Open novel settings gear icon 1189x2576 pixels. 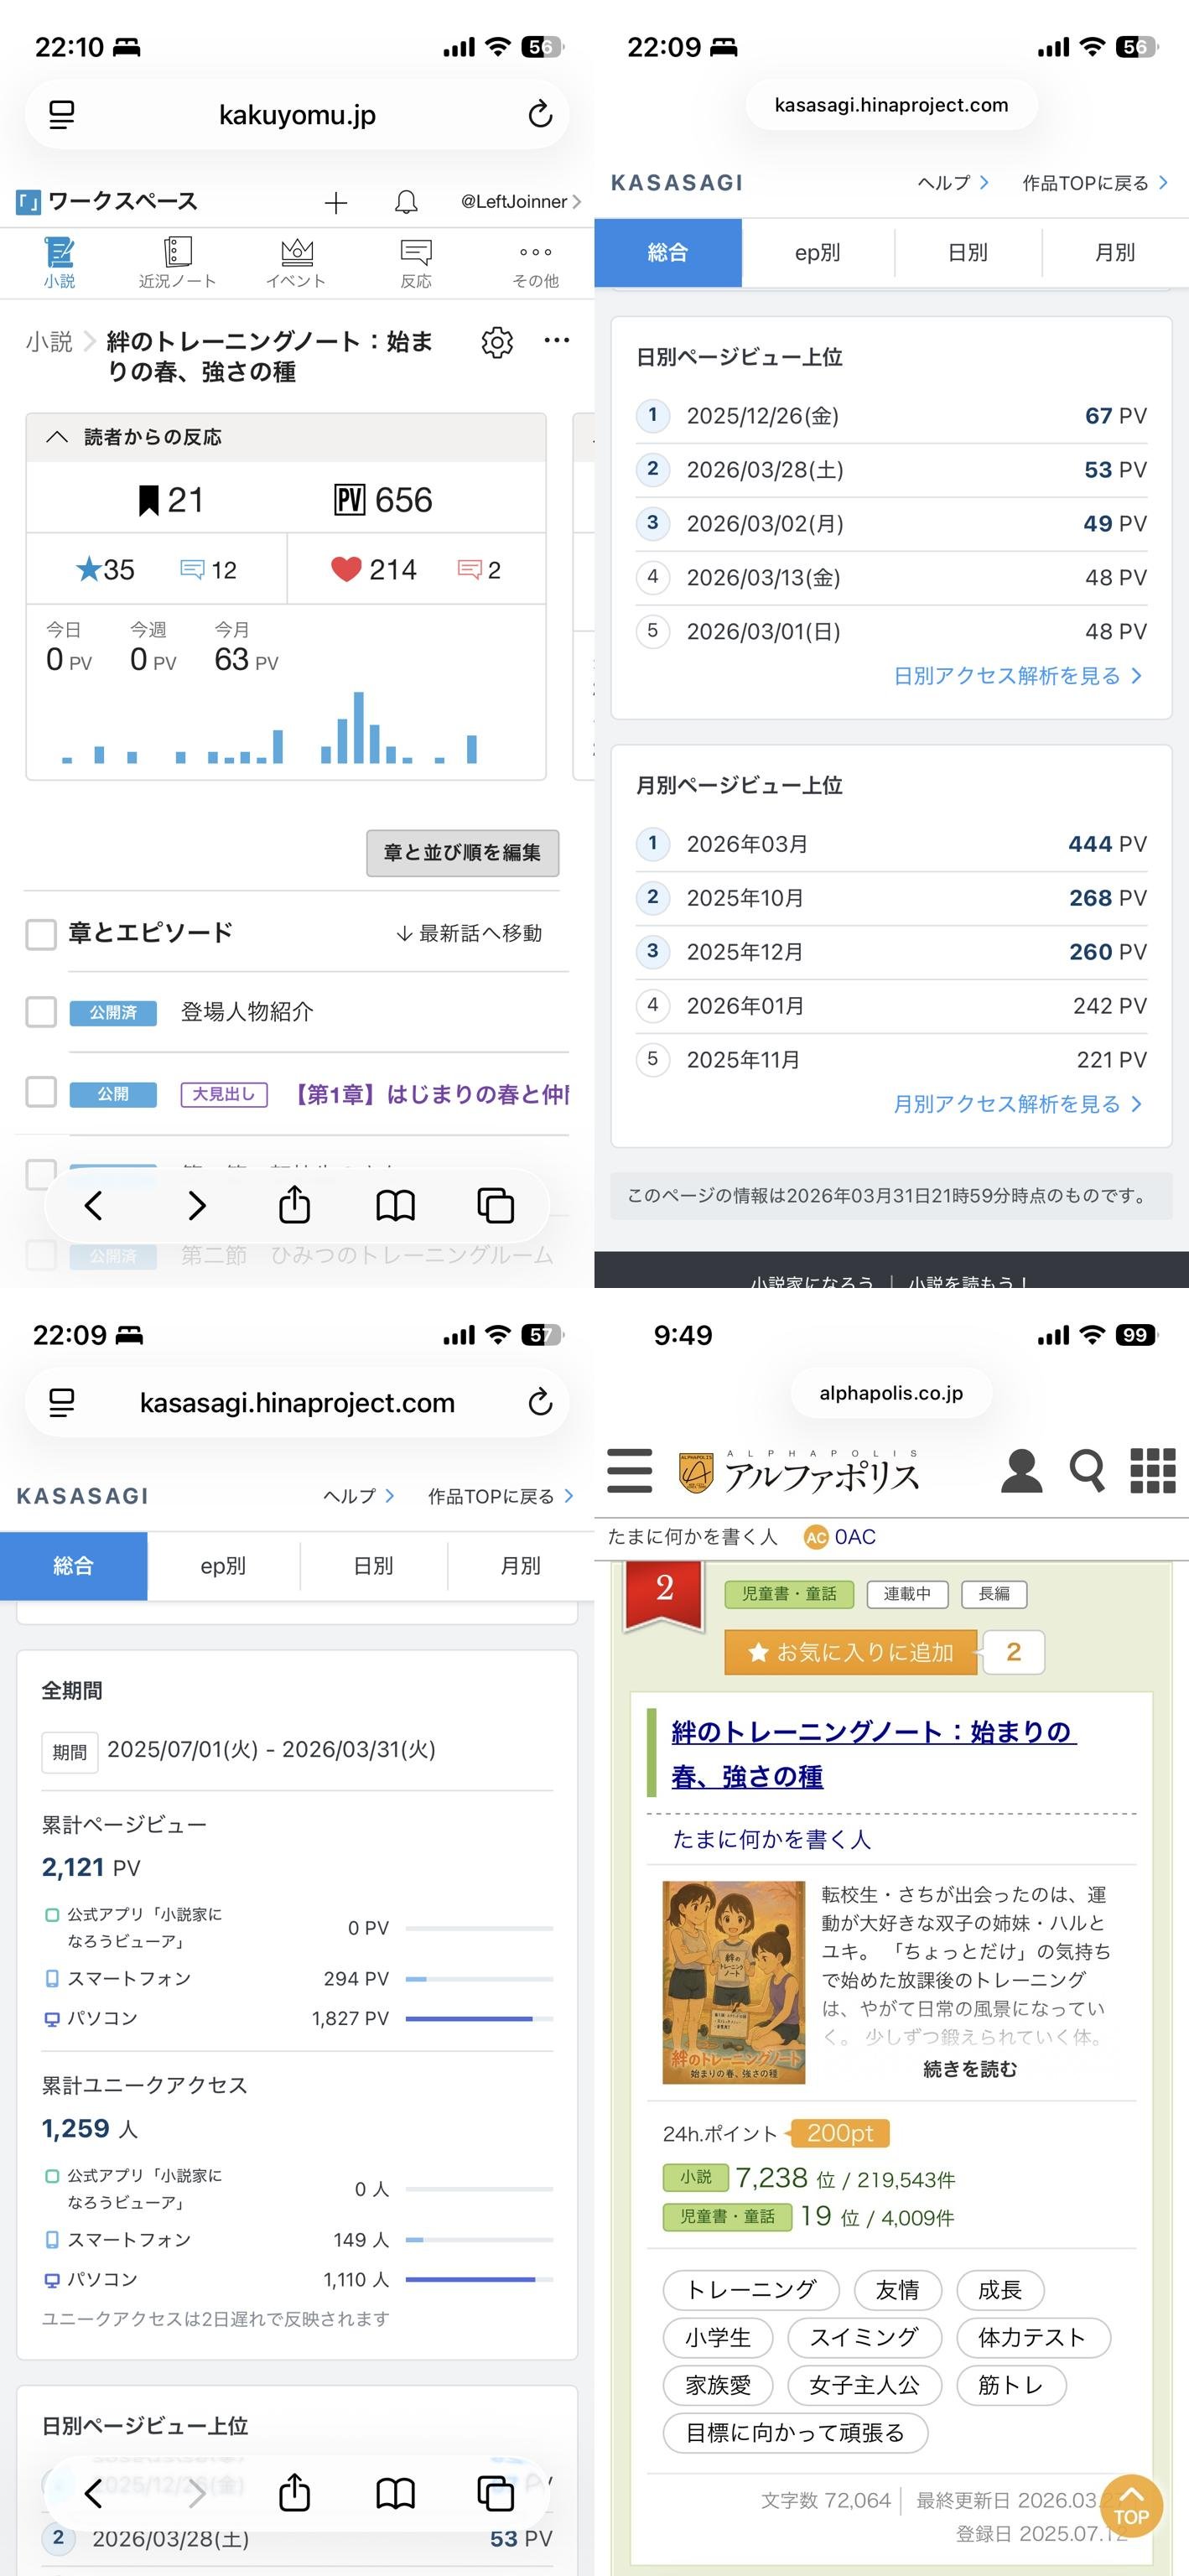tap(497, 342)
